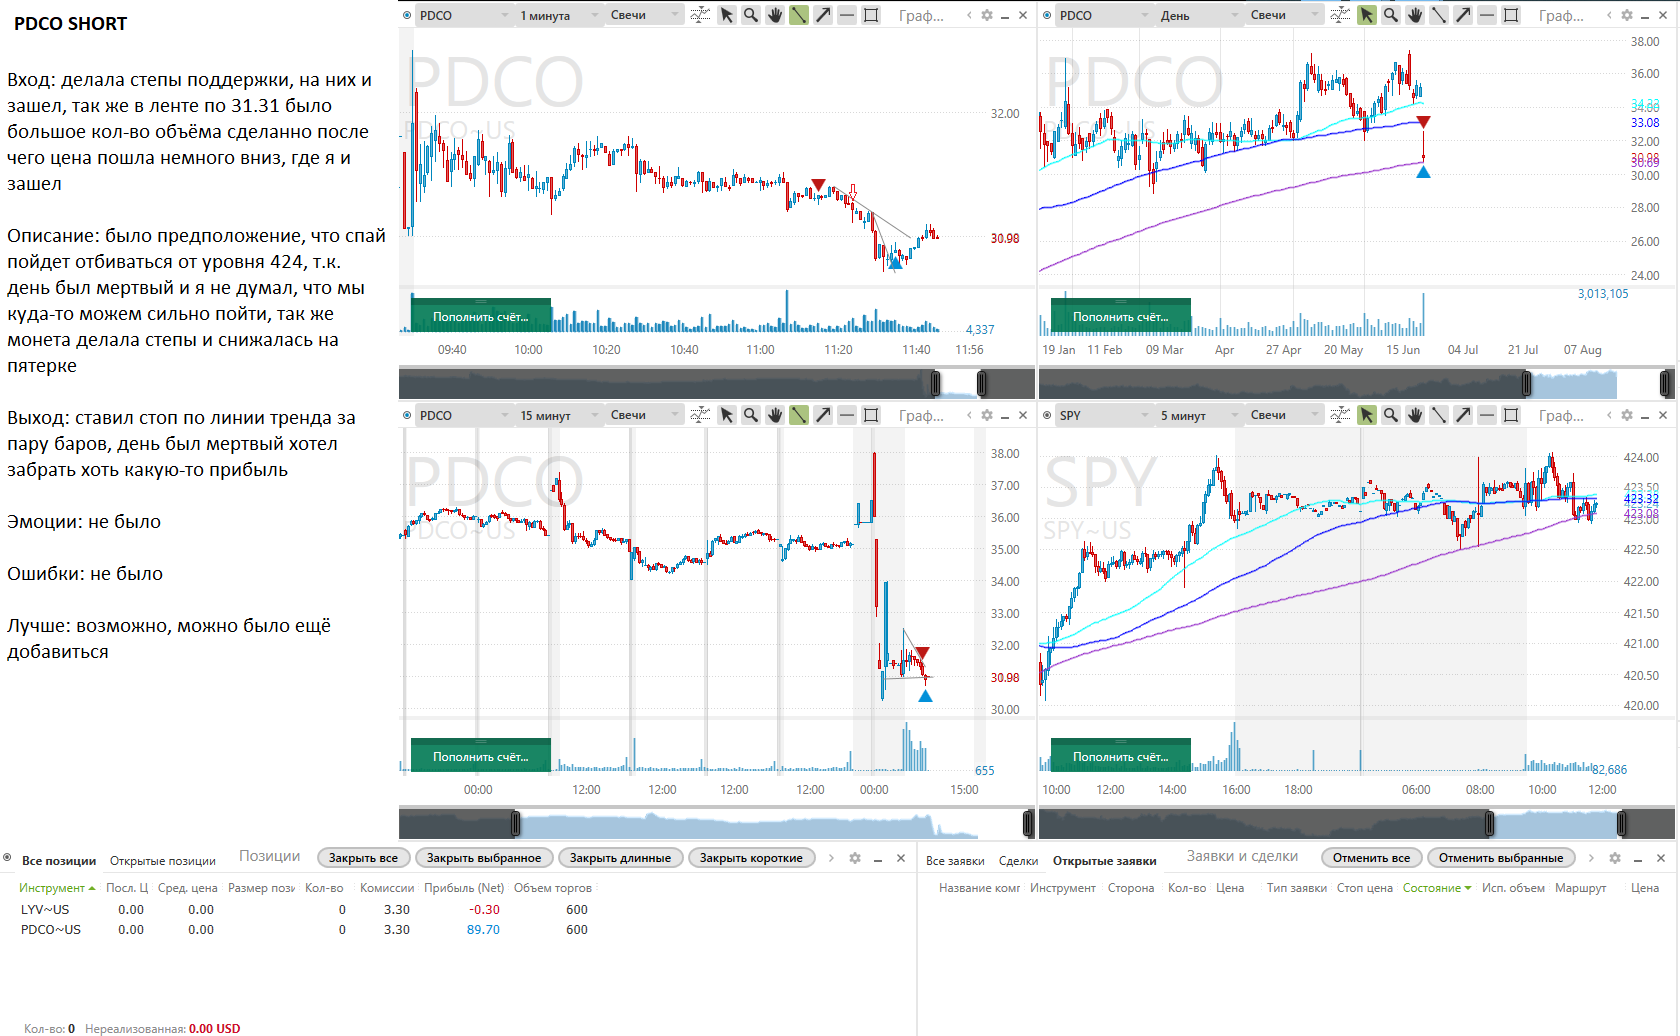
Task: Expand the 'День' timeframe dropdown
Action: (1198, 15)
